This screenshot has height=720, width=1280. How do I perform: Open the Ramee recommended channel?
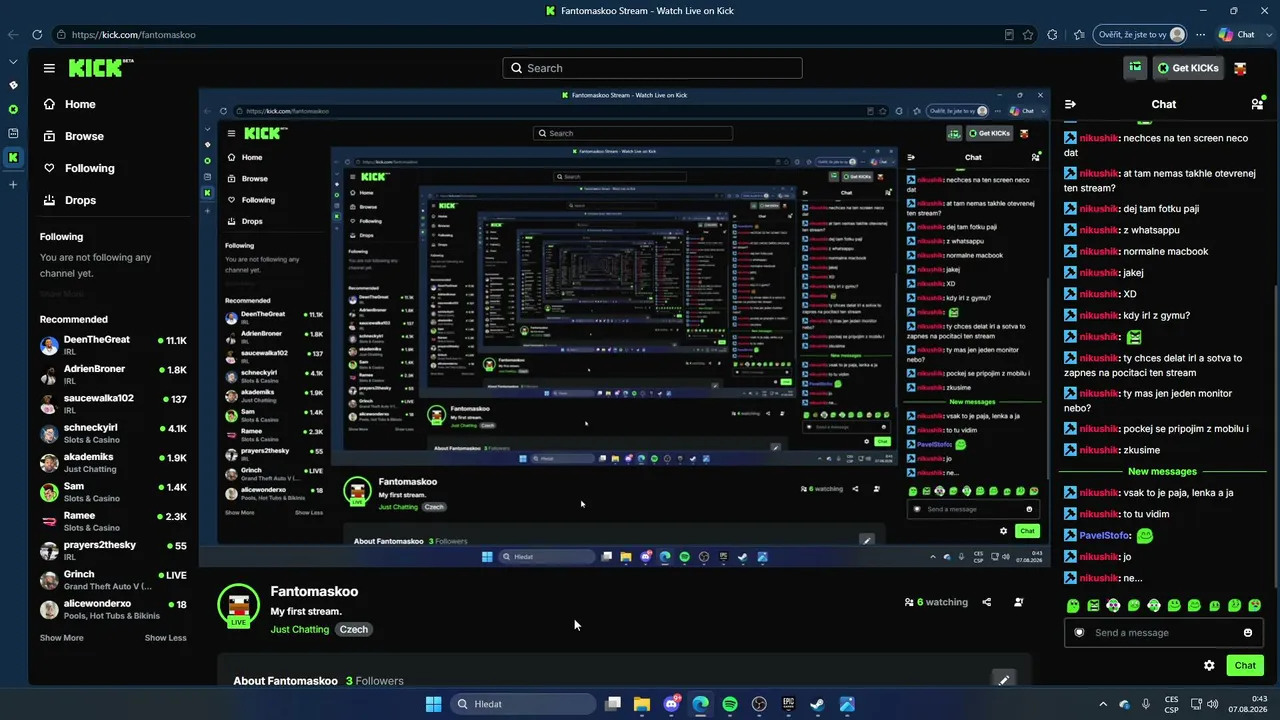click(x=113, y=521)
